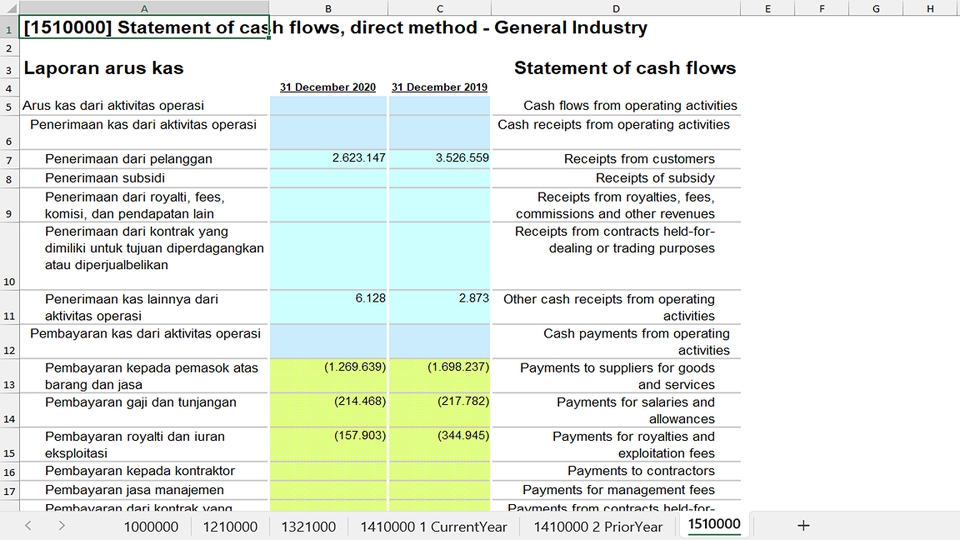Click '31 December 2019' column heading
Image resolution: width=960 pixels, height=540 pixels.
(x=440, y=87)
